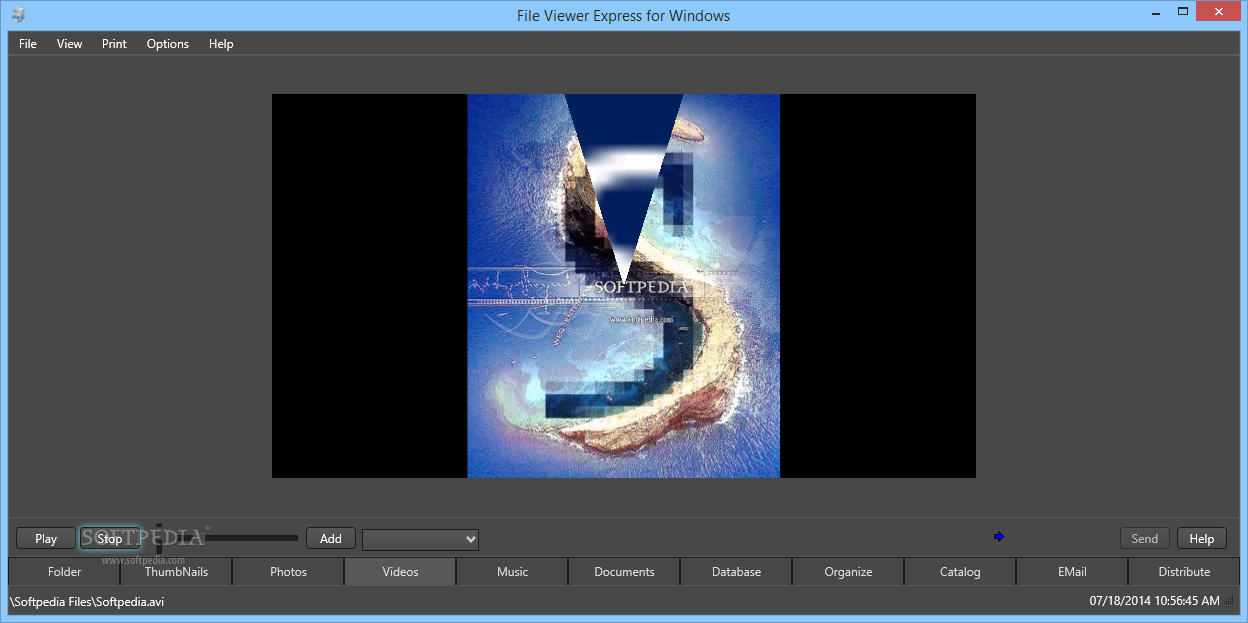Click the Add button

pos(331,539)
